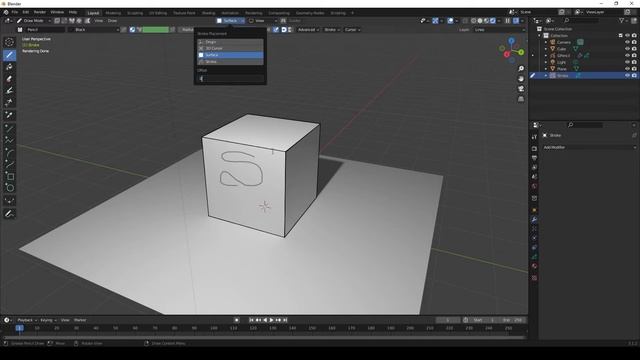Screen dimensions: 640x360
Task: Disable Cube in renders camera icon
Action: (x=634, y=49)
